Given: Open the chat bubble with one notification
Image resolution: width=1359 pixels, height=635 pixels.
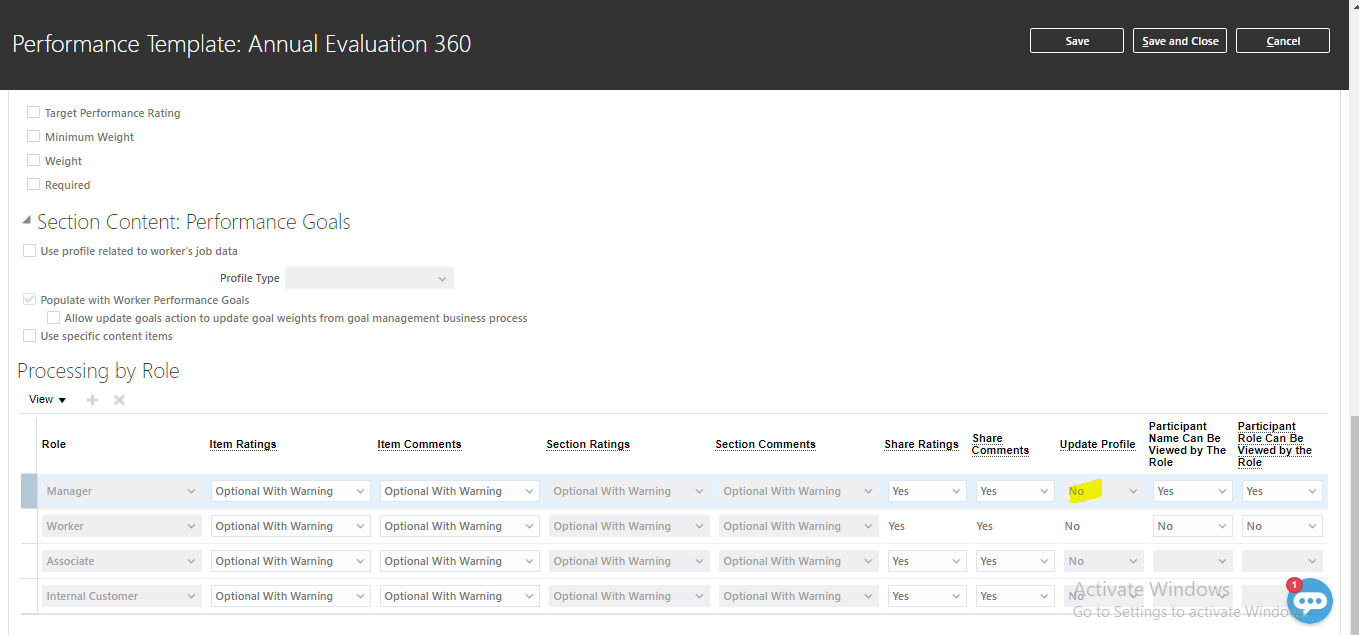Looking at the screenshot, I should pyautogui.click(x=1310, y=601).
